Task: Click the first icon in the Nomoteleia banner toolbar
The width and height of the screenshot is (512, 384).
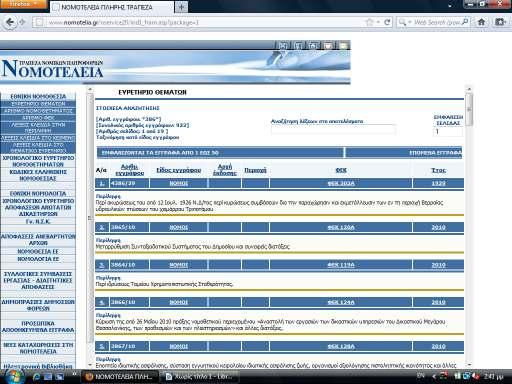Action: 283,45
